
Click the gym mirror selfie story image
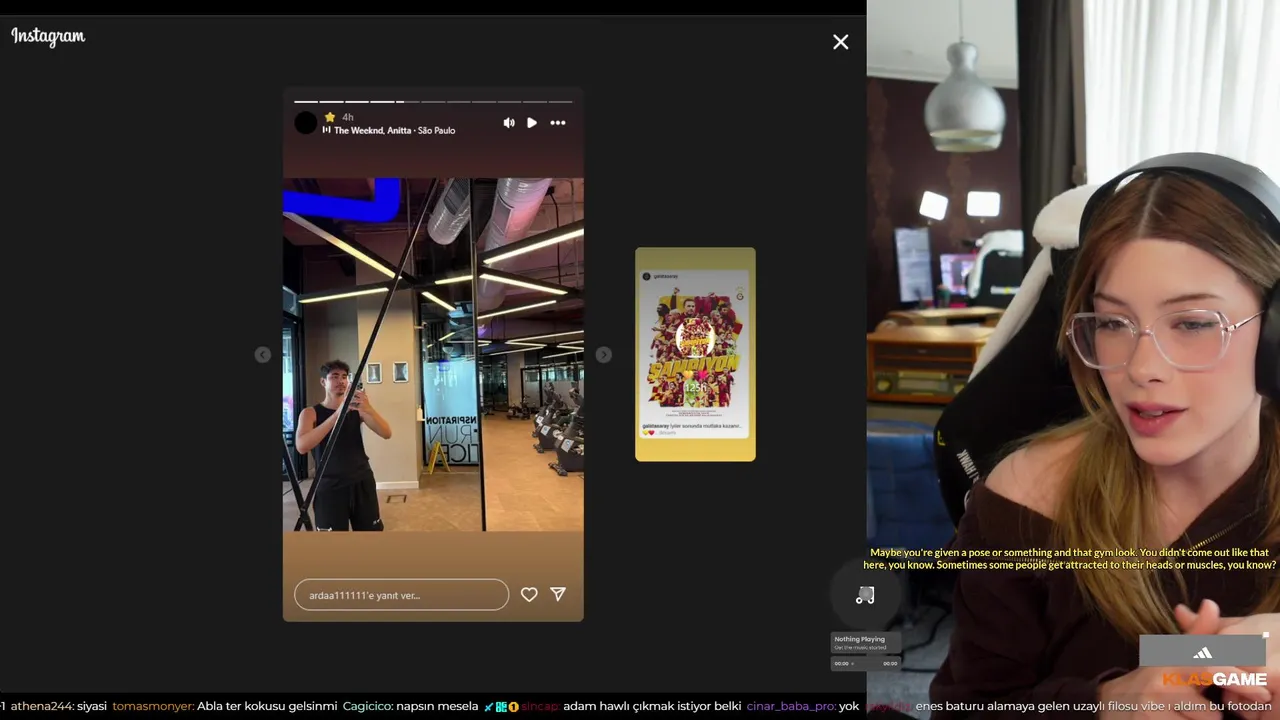(433, 354)
